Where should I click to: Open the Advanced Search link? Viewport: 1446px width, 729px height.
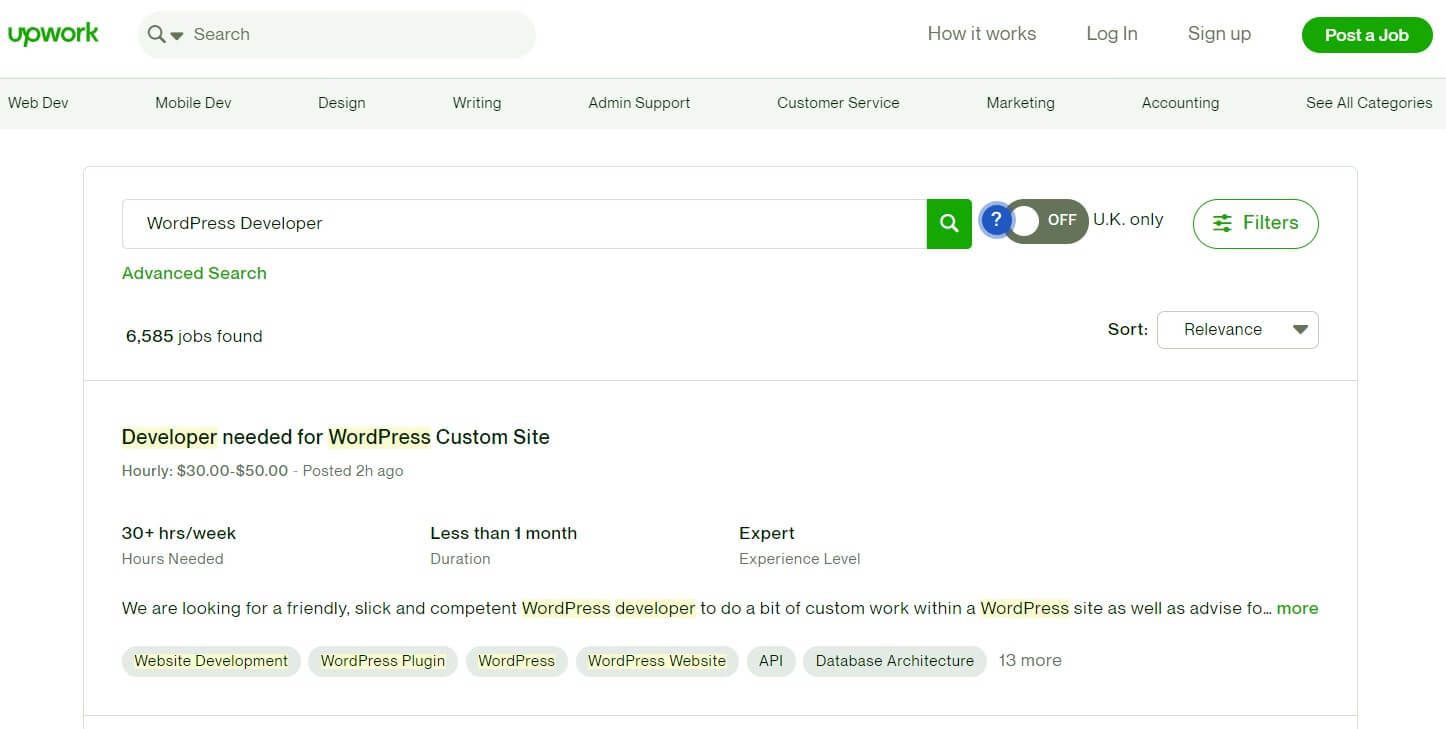pos(194,273)
